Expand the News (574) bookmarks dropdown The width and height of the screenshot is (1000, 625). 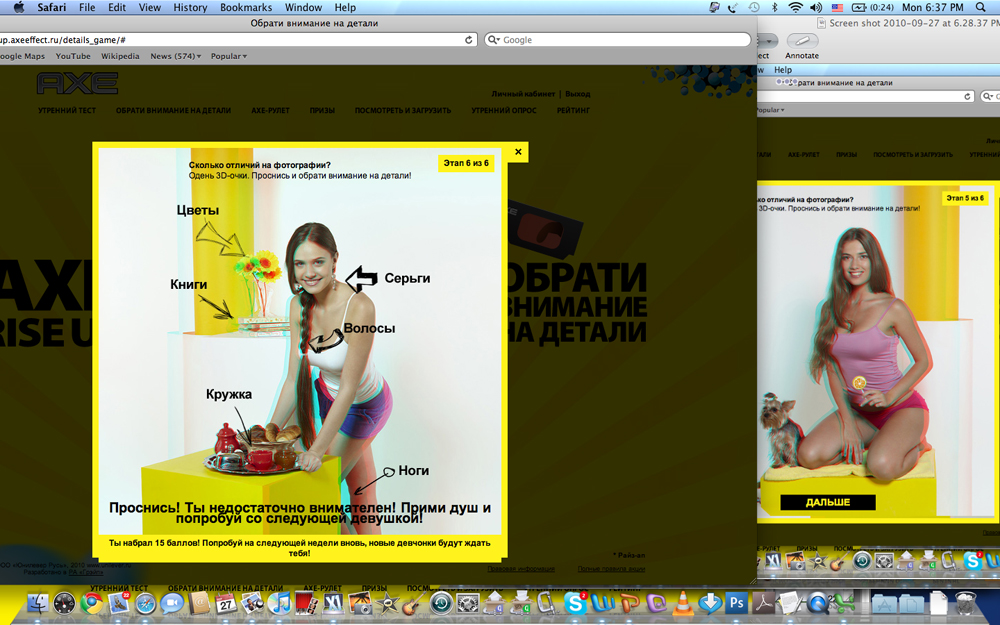click(175, 56)
